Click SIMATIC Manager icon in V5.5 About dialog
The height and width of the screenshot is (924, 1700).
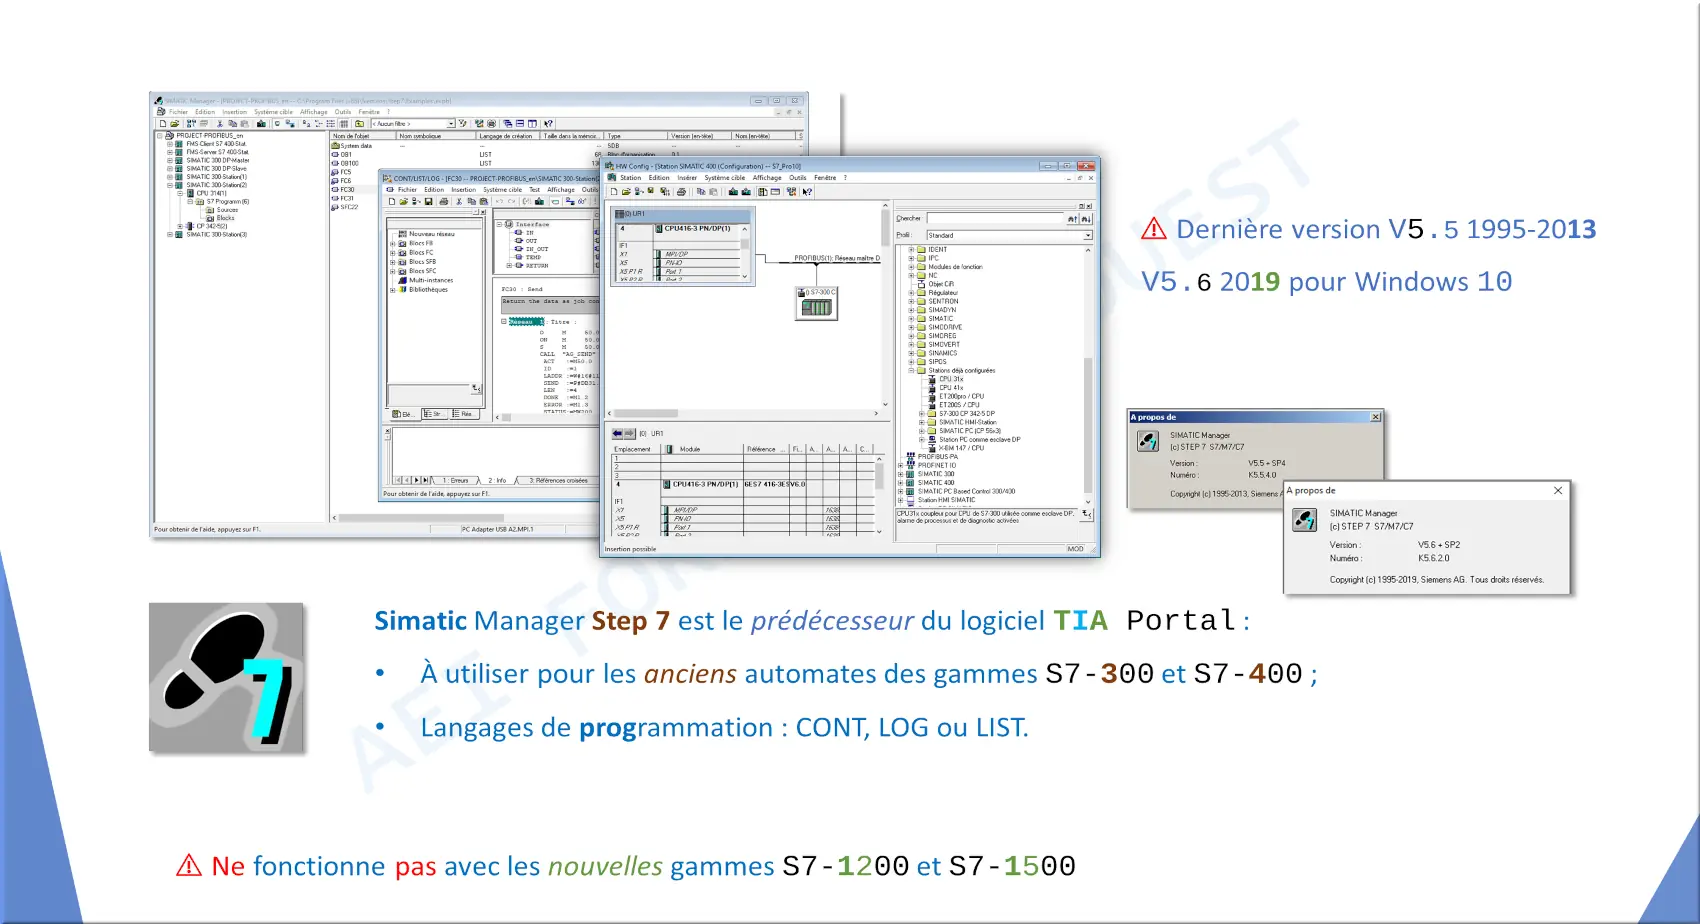point(1147,442)
